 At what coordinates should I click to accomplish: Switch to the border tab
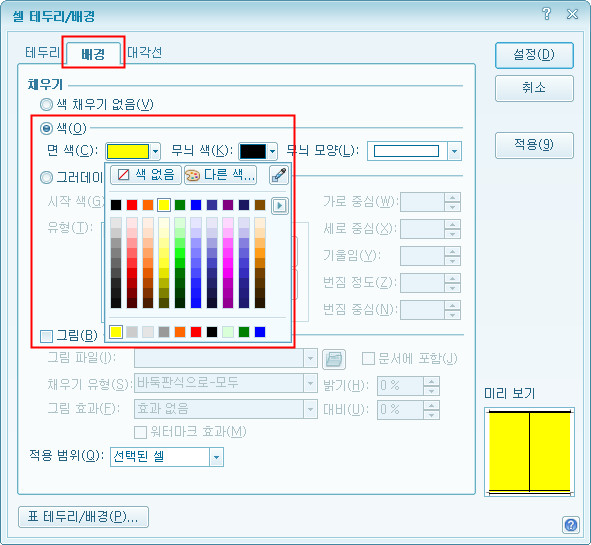click(43, 52)
